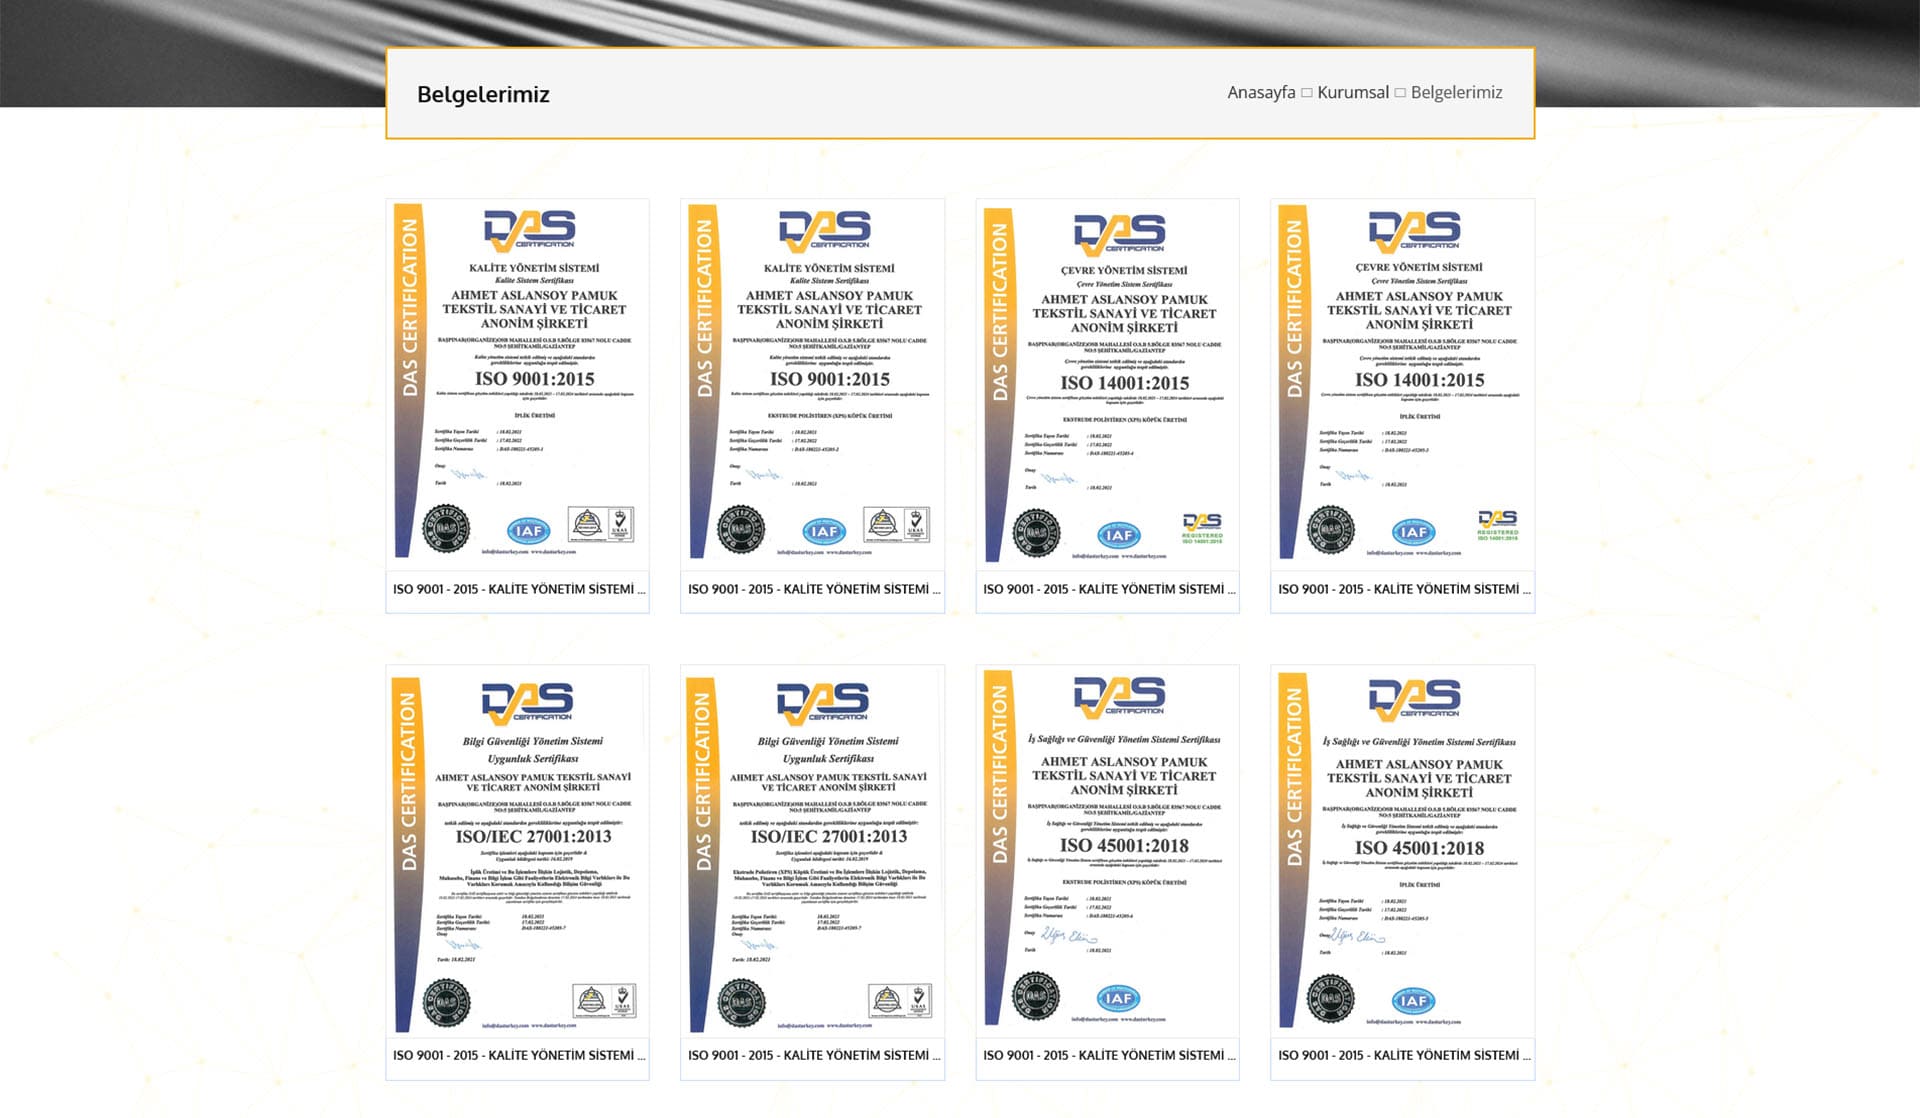Image resolution: width=1920 pixels, height=1118 pixels.
Task: Click caption under first ISO/IEC 27001:2013 certificate
Action: pos(518,1055)
